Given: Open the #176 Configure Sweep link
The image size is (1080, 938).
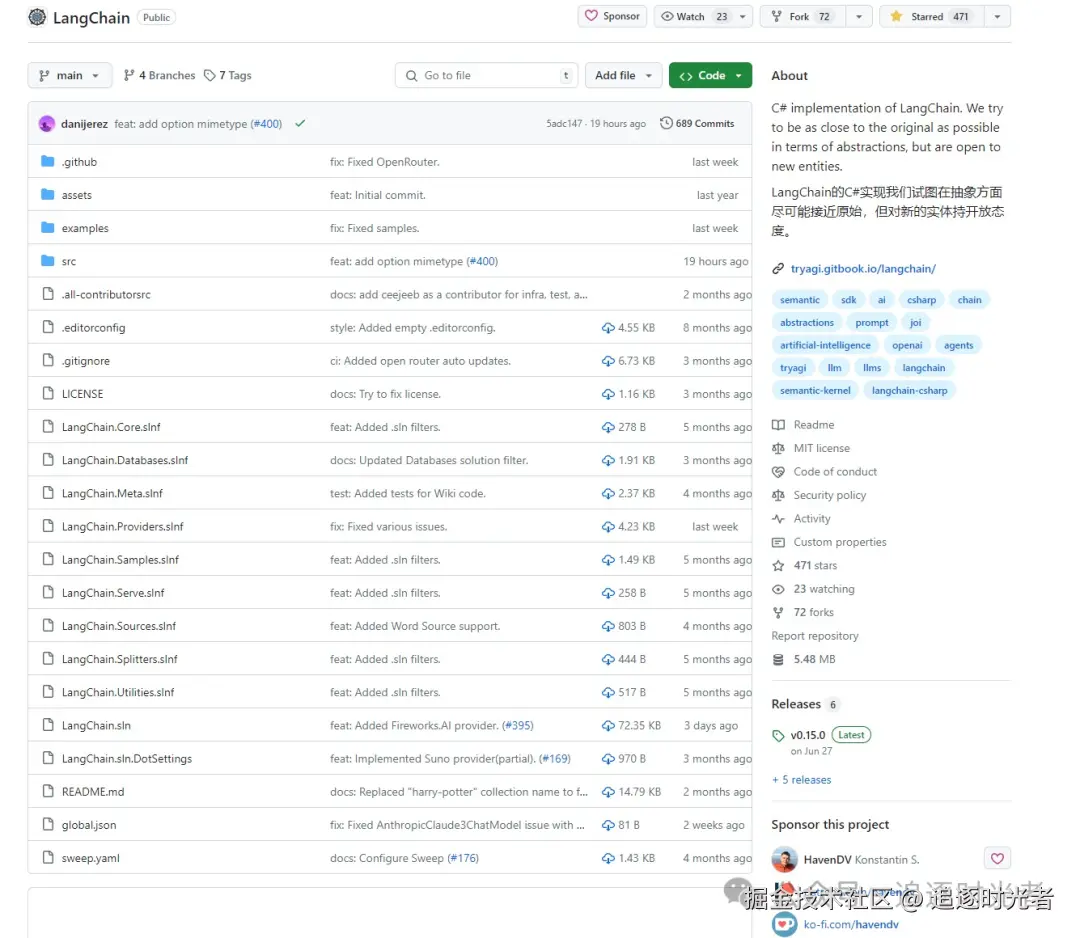Looking at the screenshot, I should coord(463,858).
